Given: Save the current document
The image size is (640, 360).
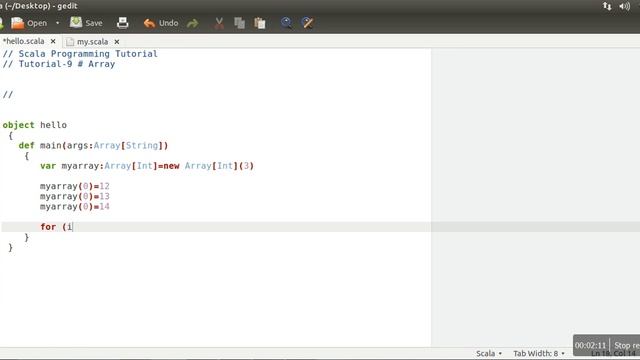Looking at the screenshot, I should click(86, 23).
